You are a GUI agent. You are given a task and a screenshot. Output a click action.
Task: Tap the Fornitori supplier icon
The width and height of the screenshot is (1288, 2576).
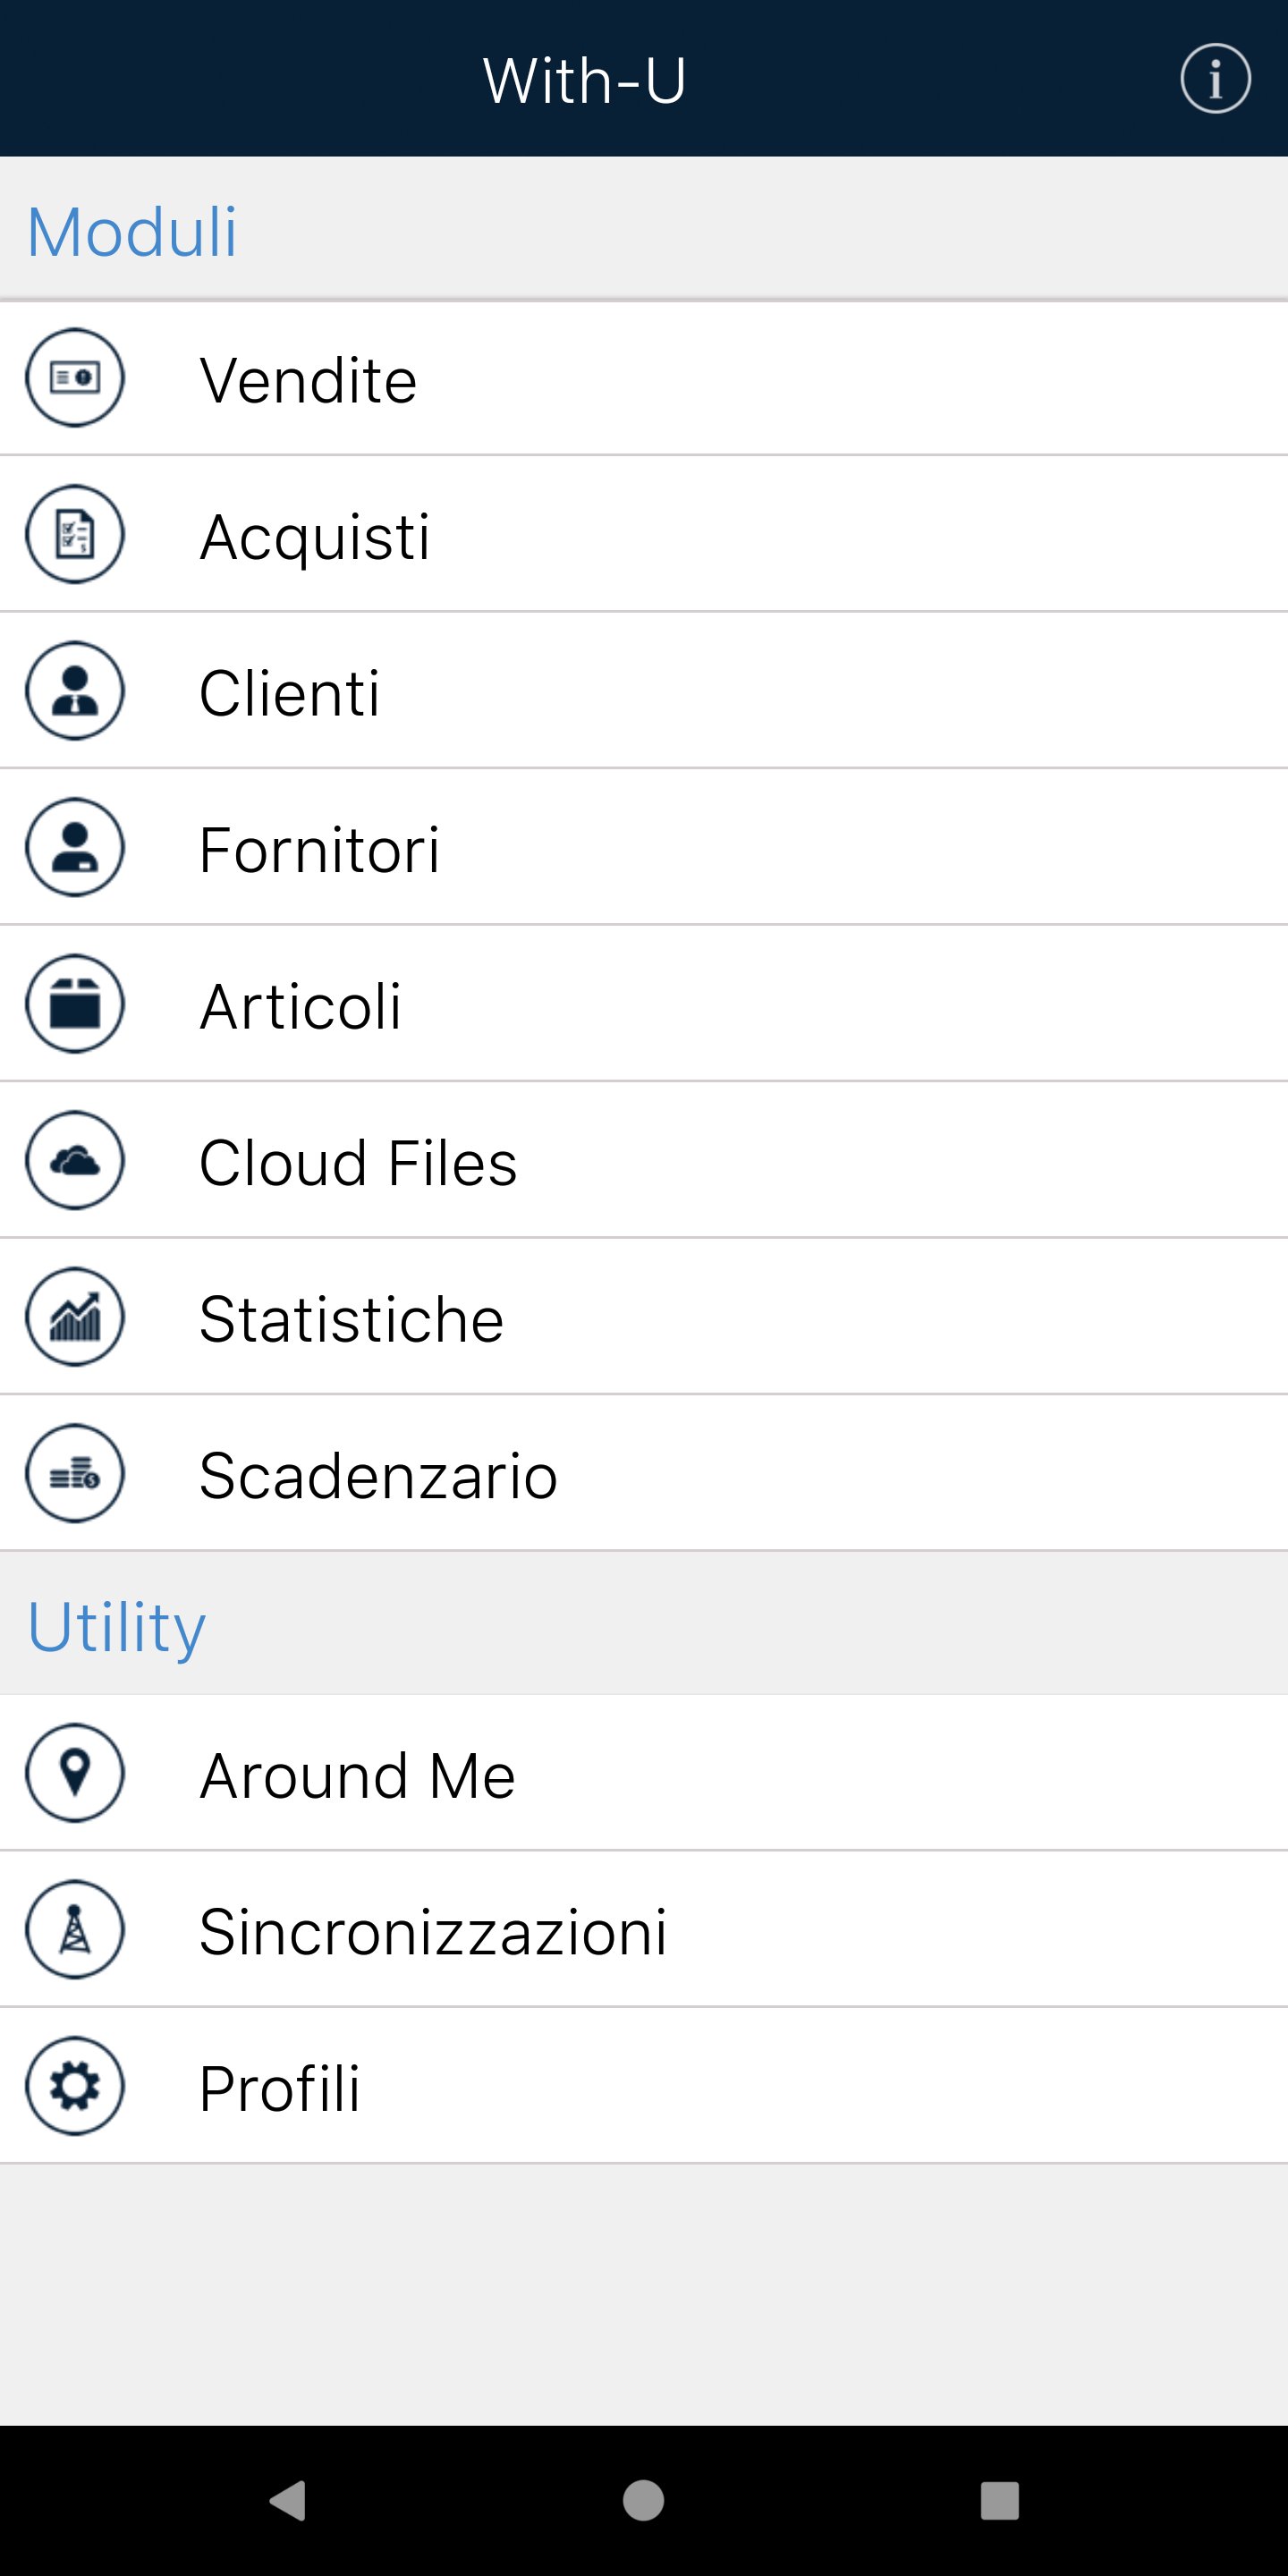click(75, 847)
